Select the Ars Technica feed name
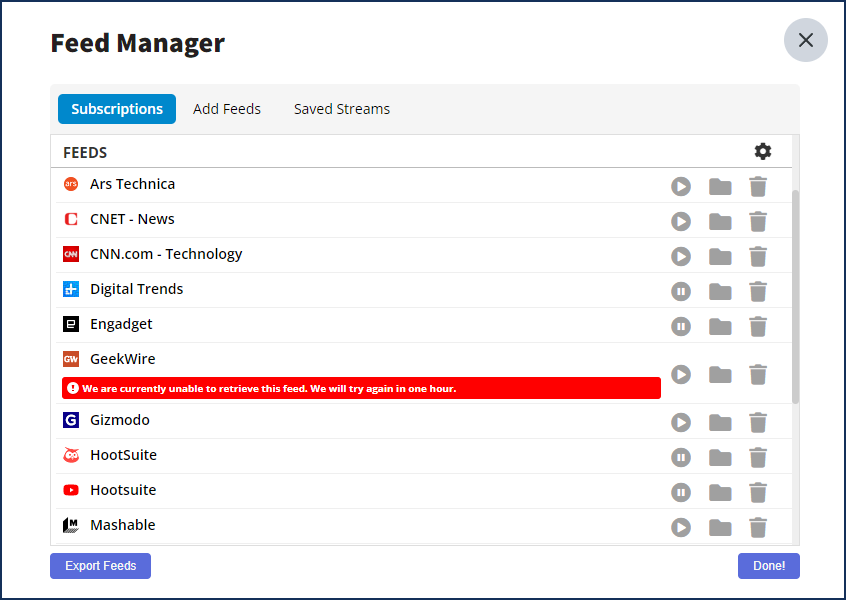This screenshot has height=600, width=846. pyautogui.click(x=133, y=184)
